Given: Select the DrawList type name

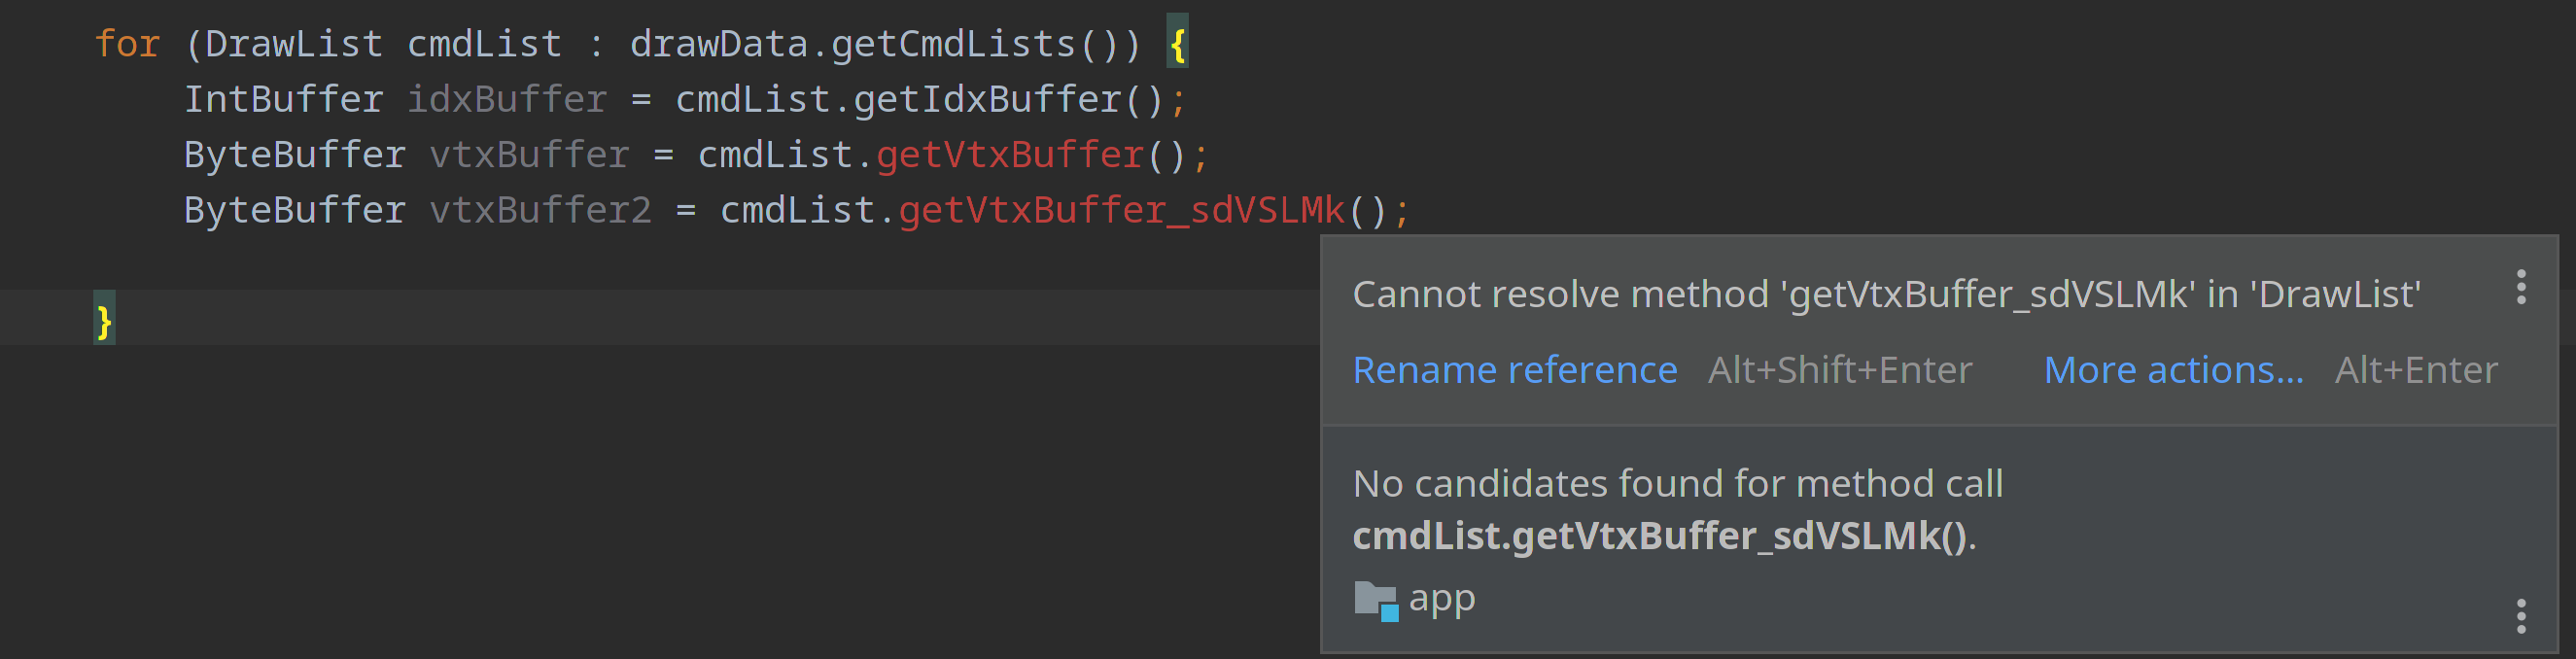Looking at the screenshot, I should click(x=297, y=43).
